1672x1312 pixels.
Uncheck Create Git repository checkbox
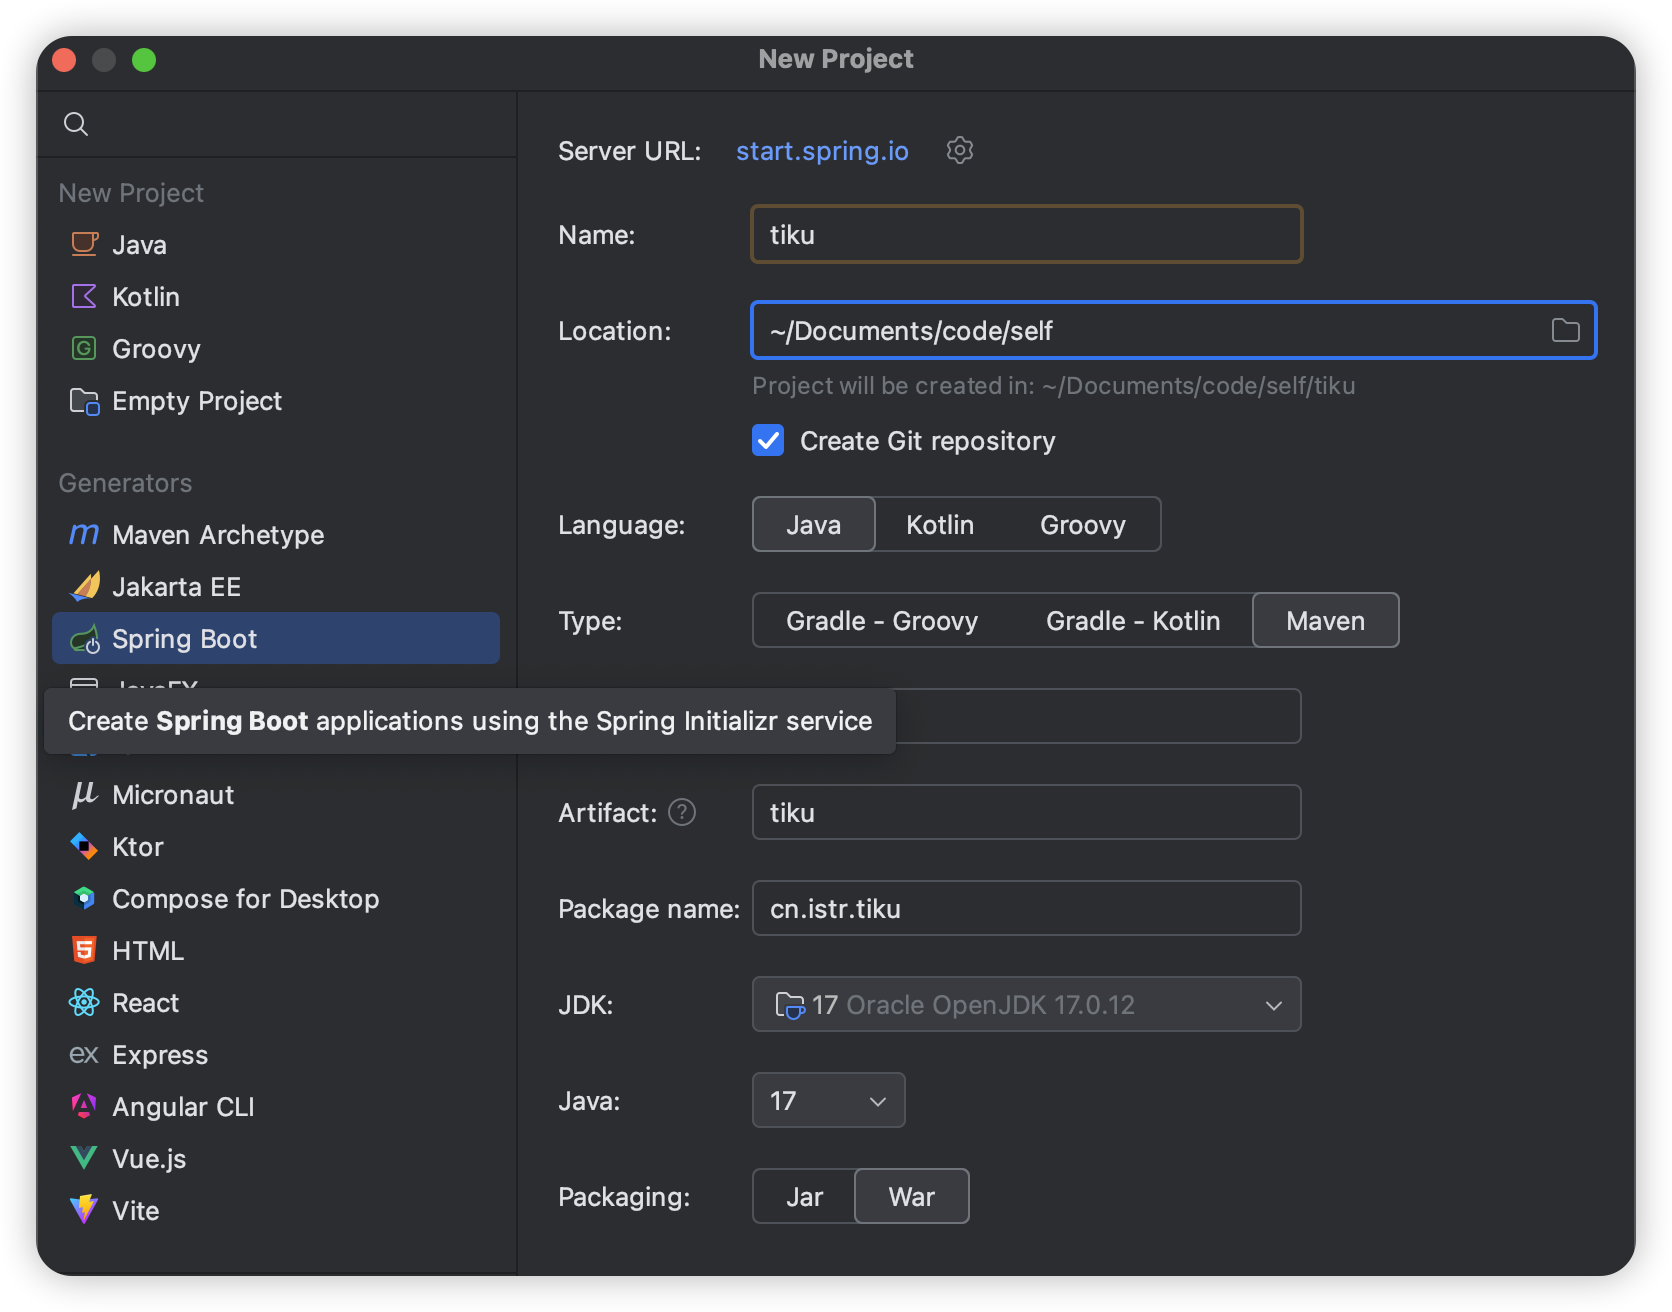click(768, 441)
